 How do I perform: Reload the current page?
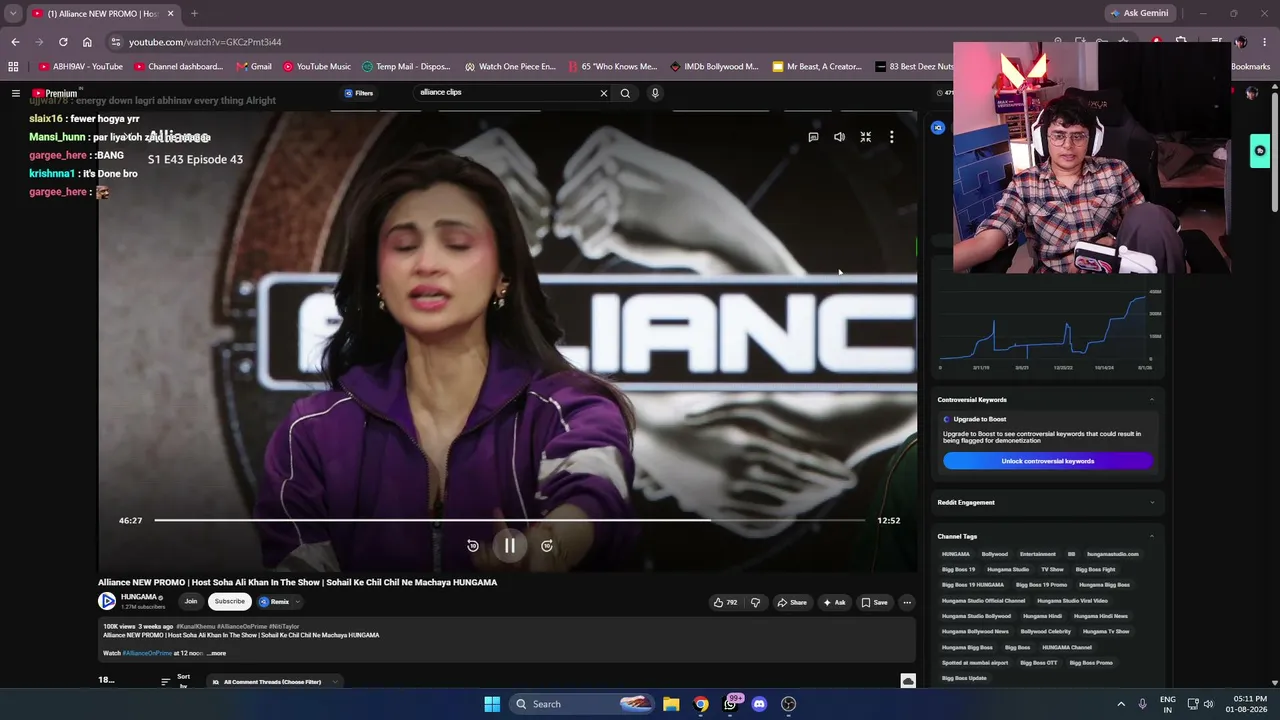pyautogui.click(x=63, y=42)
